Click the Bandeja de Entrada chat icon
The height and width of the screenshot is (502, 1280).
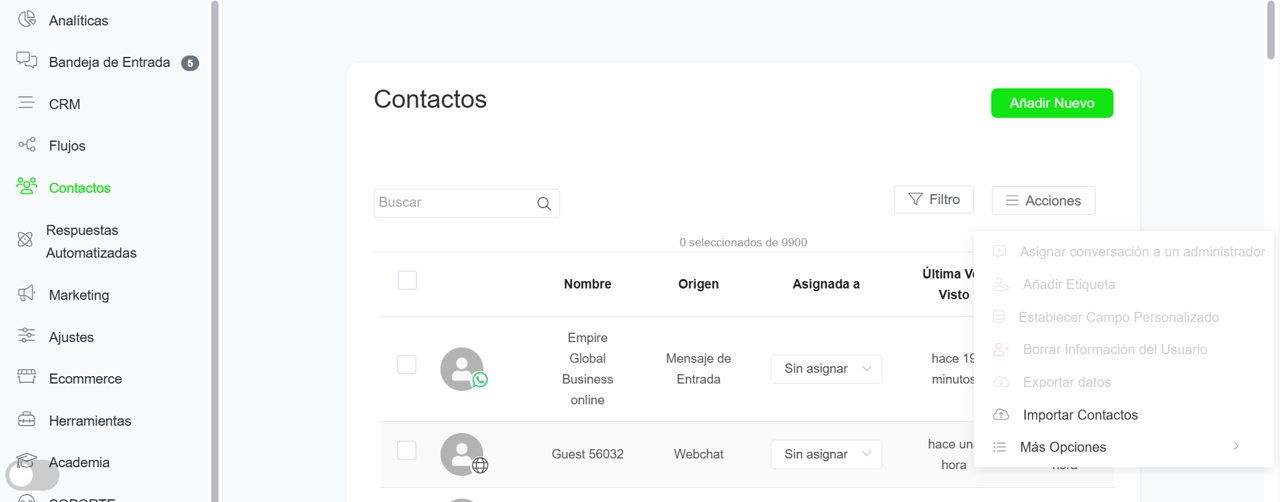27,61
